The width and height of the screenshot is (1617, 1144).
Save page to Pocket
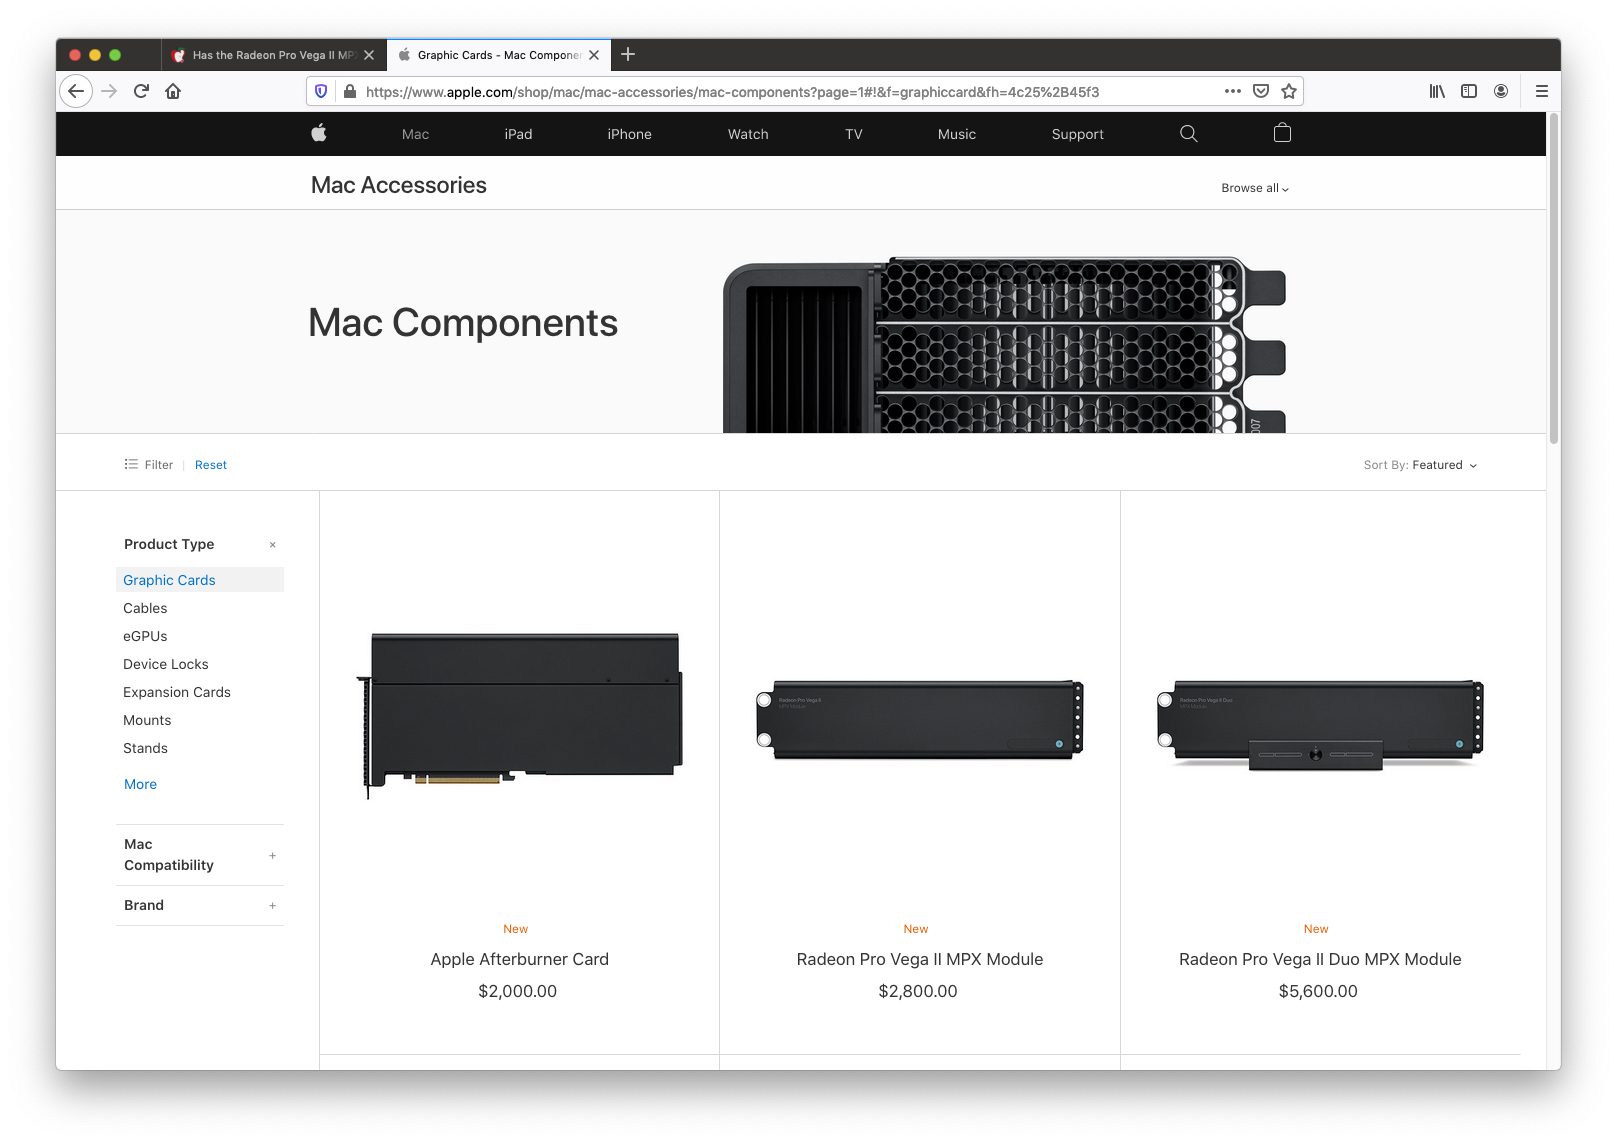click(1261, 91)
